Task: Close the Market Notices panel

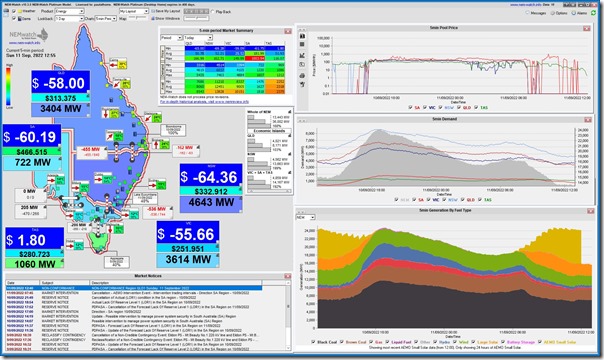Action: point(287,276)
